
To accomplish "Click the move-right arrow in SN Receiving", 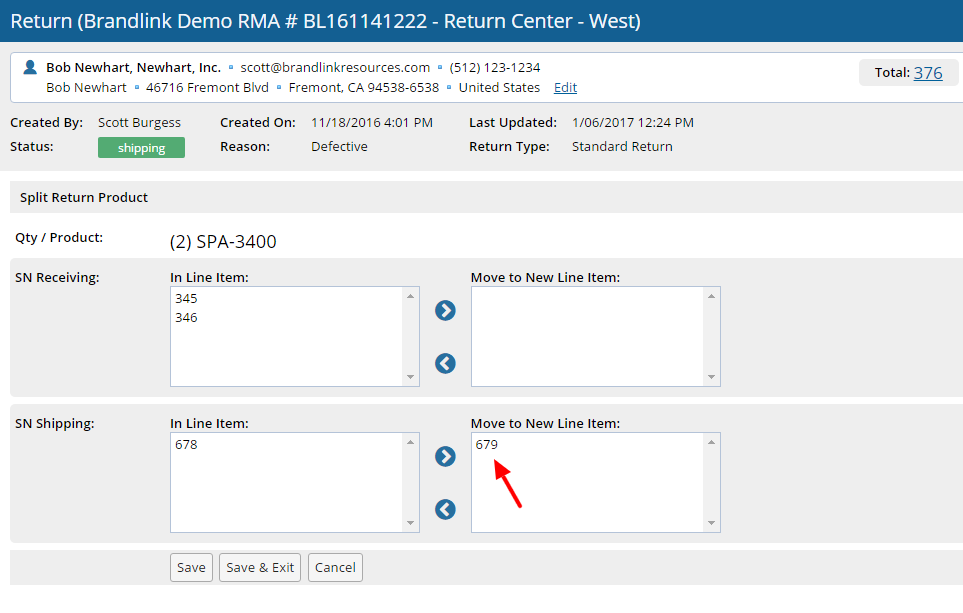I will (445, 311).
